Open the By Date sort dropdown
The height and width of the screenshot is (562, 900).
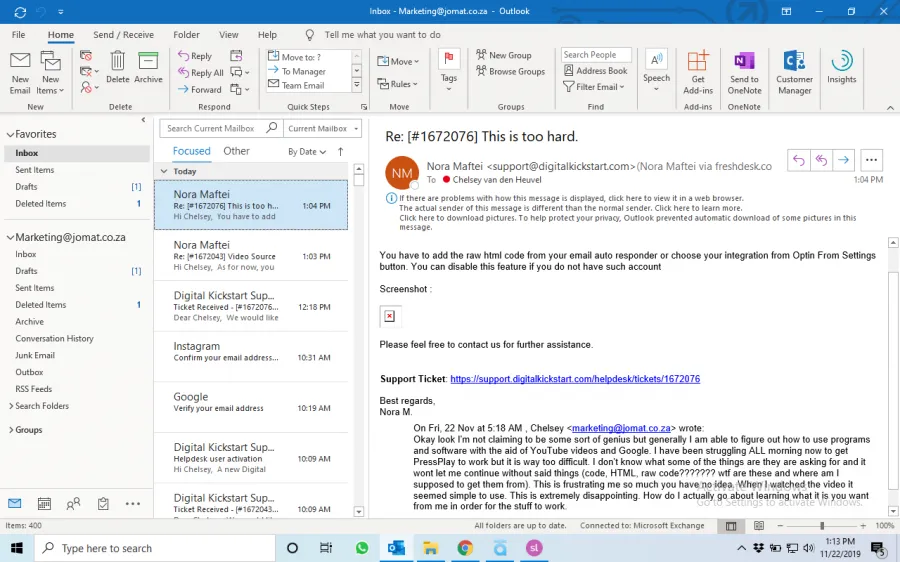point(307,152)
